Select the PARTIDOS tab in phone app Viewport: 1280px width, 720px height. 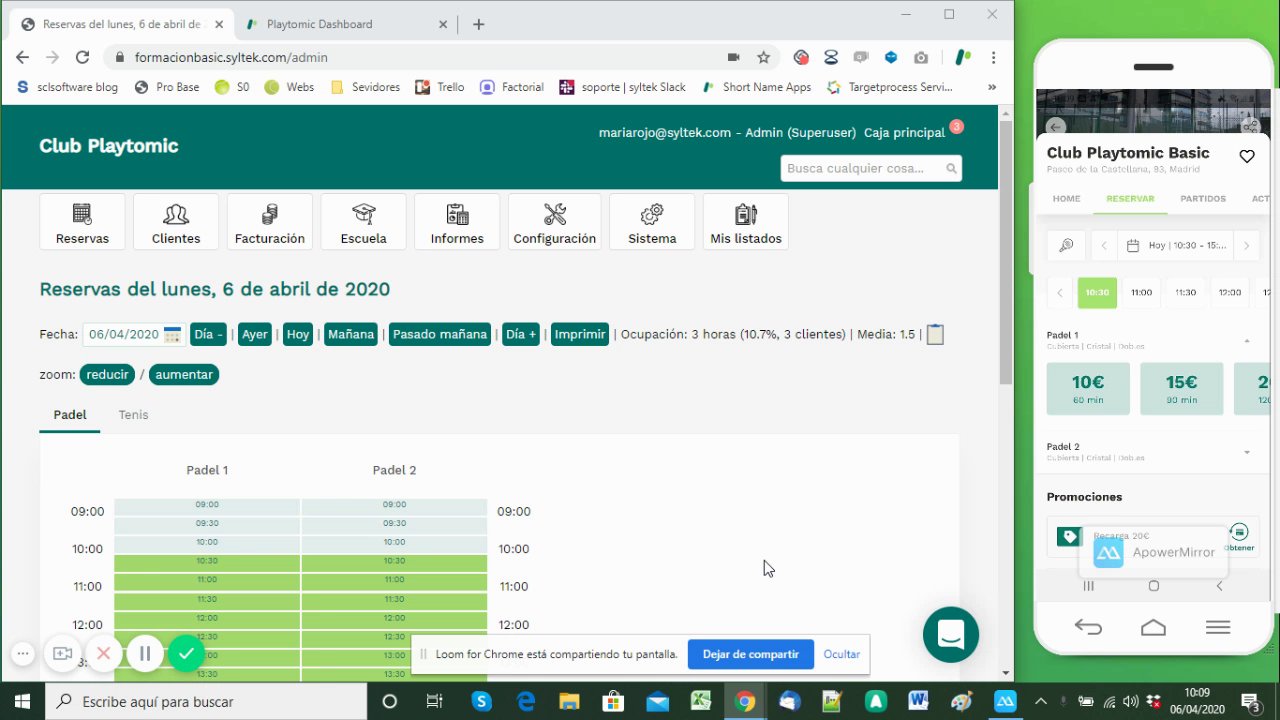[1203, 199]
